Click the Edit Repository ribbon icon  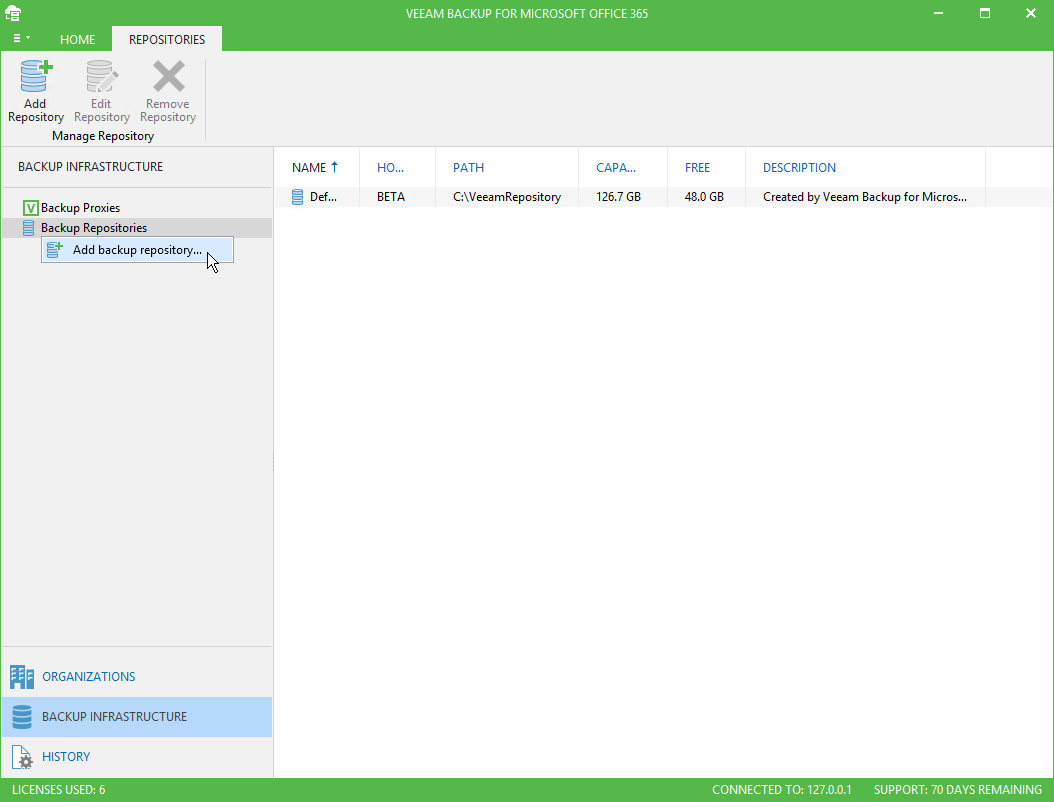pyautogui.click(x=102, y=76)
